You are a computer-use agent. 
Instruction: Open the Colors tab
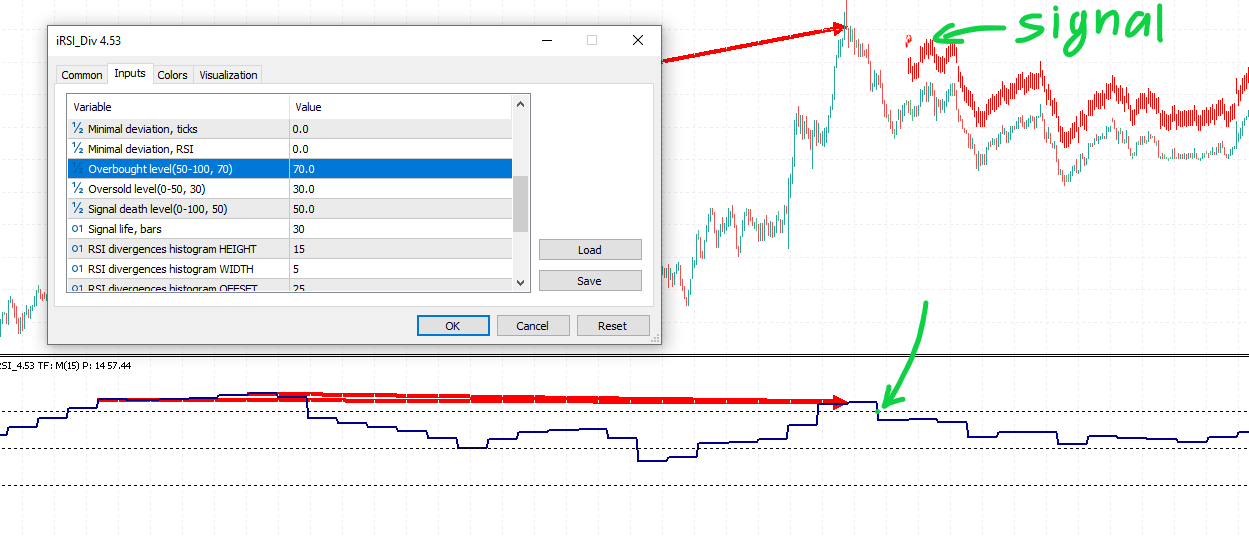coord(172,75)
